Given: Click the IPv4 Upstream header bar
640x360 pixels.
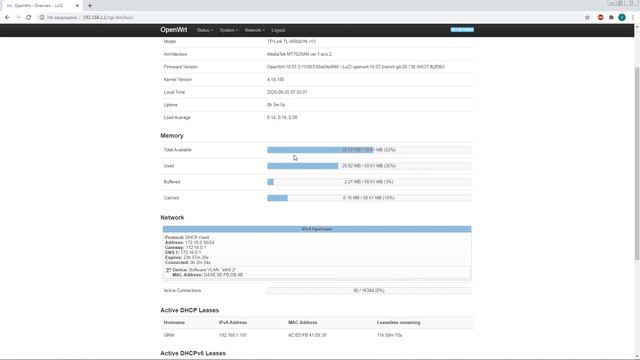Looking at the screenshot, I should [x=317, y=229].
